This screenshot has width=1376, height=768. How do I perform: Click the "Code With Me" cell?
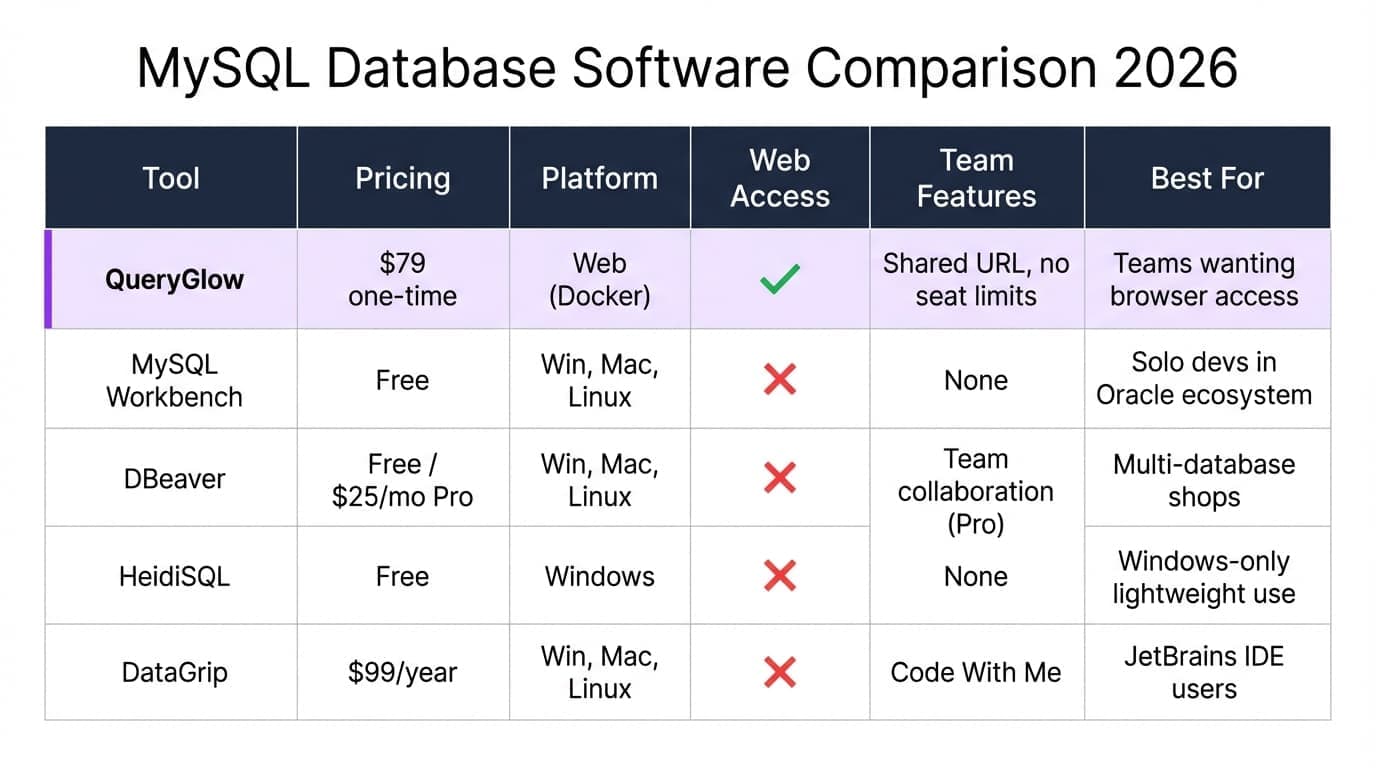coord(976,672)
